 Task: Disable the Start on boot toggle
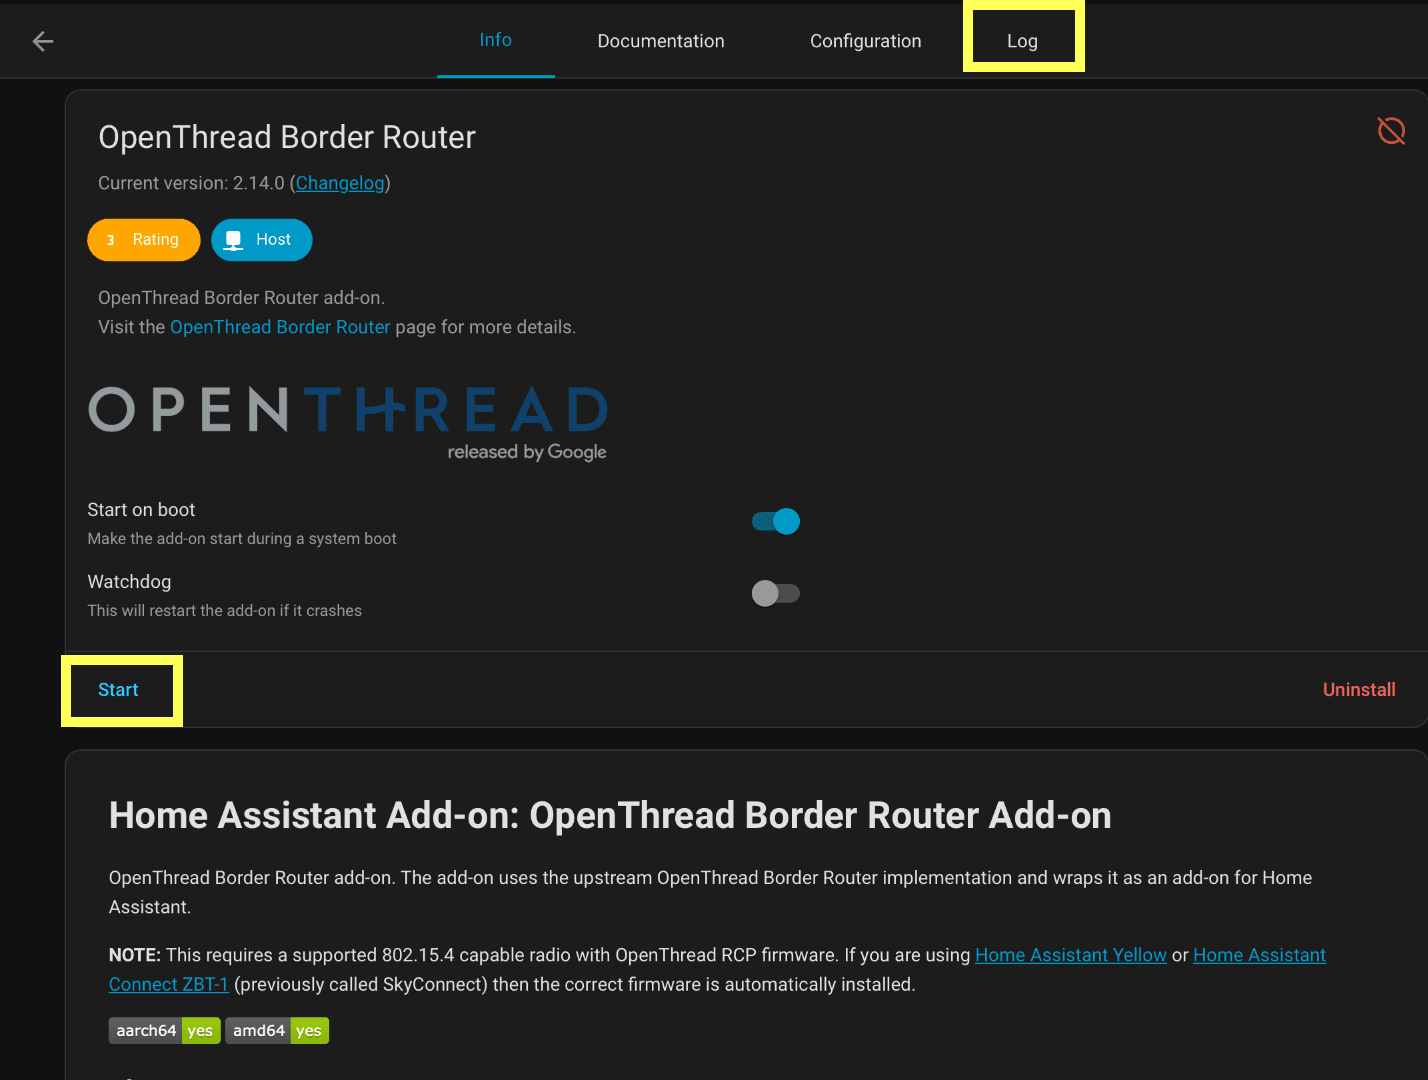pyautogui.click(x=776, y=522)
